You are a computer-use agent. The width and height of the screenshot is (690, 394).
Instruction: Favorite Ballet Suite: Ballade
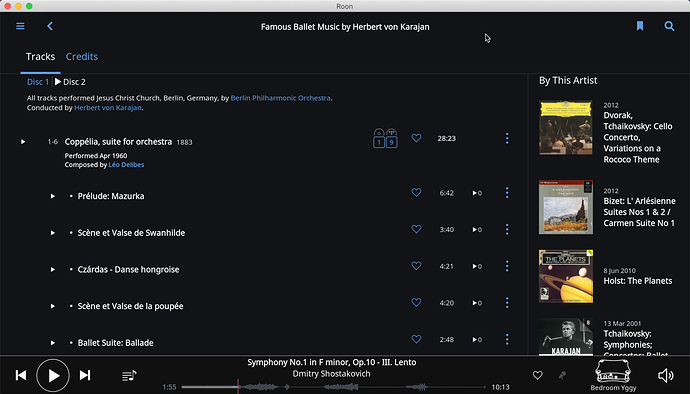(416, 339)
